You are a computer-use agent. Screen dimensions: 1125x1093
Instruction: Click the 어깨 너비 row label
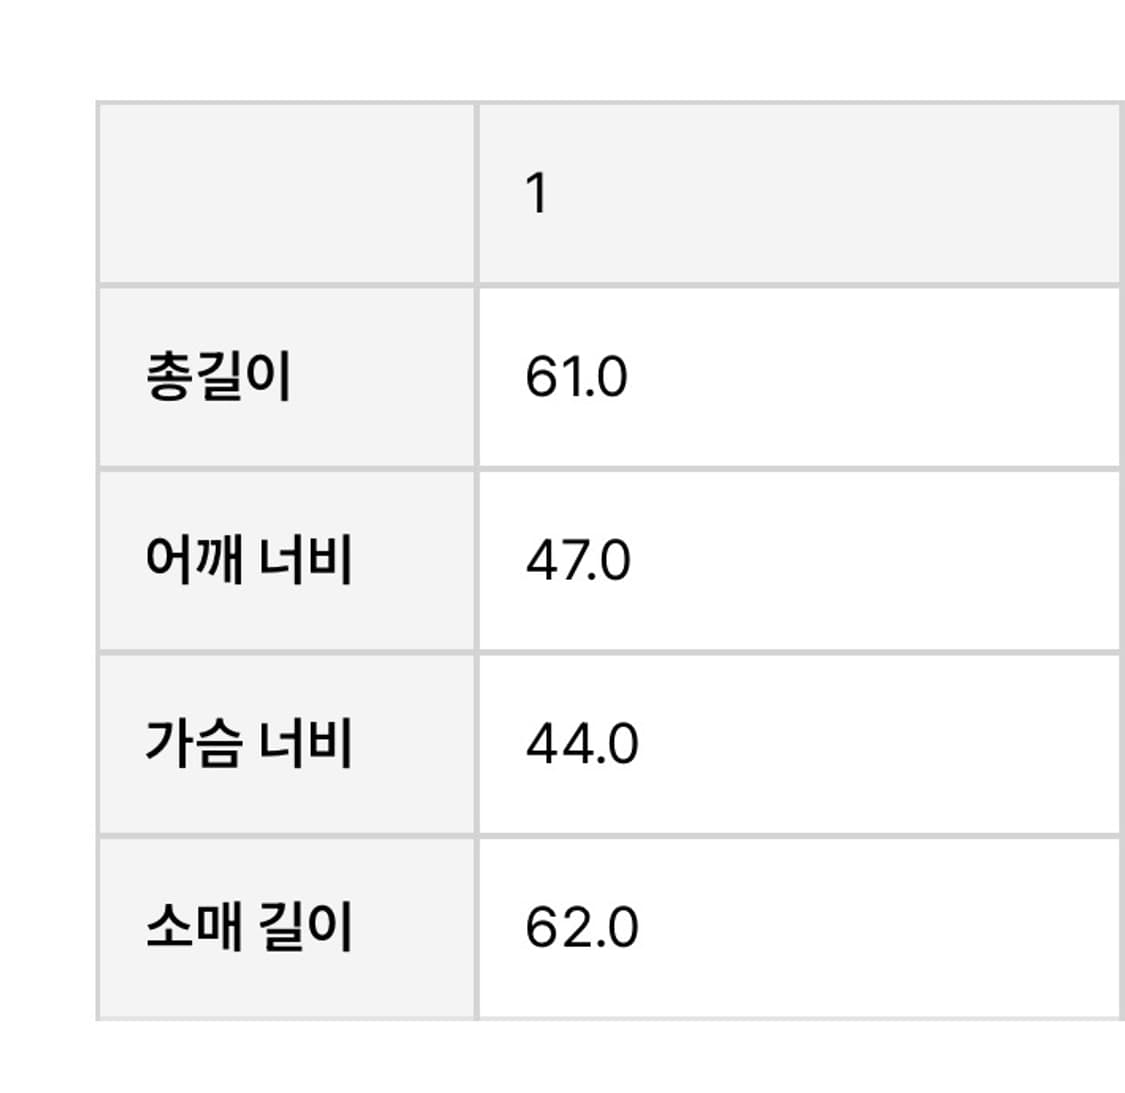(x=249, y=560)
